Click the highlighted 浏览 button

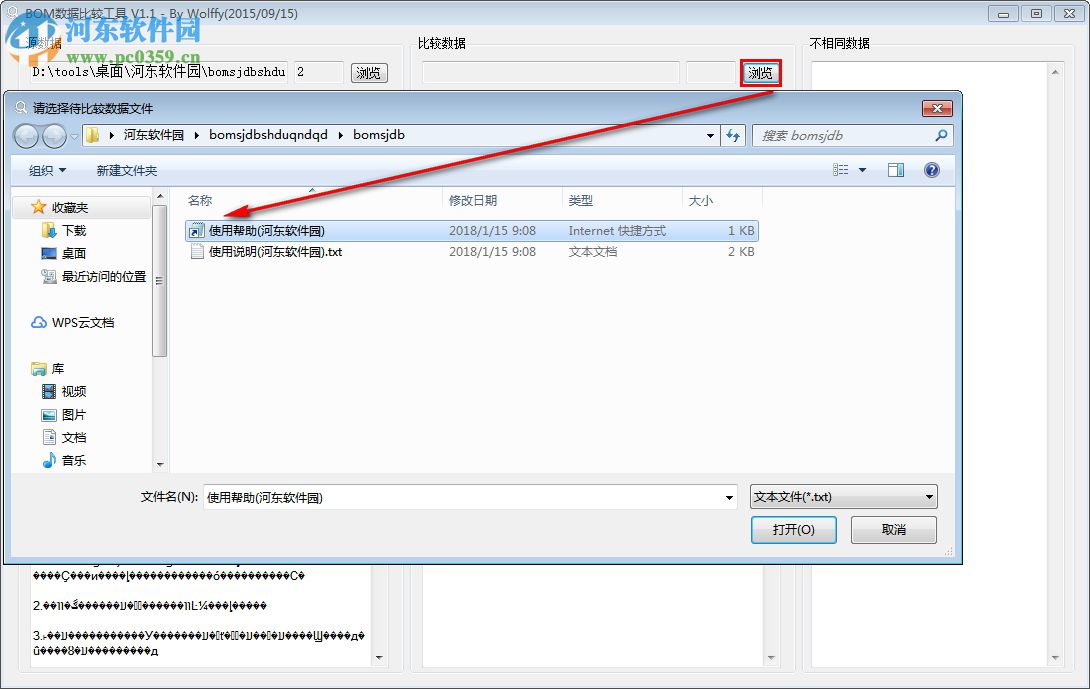pos(761,72)
